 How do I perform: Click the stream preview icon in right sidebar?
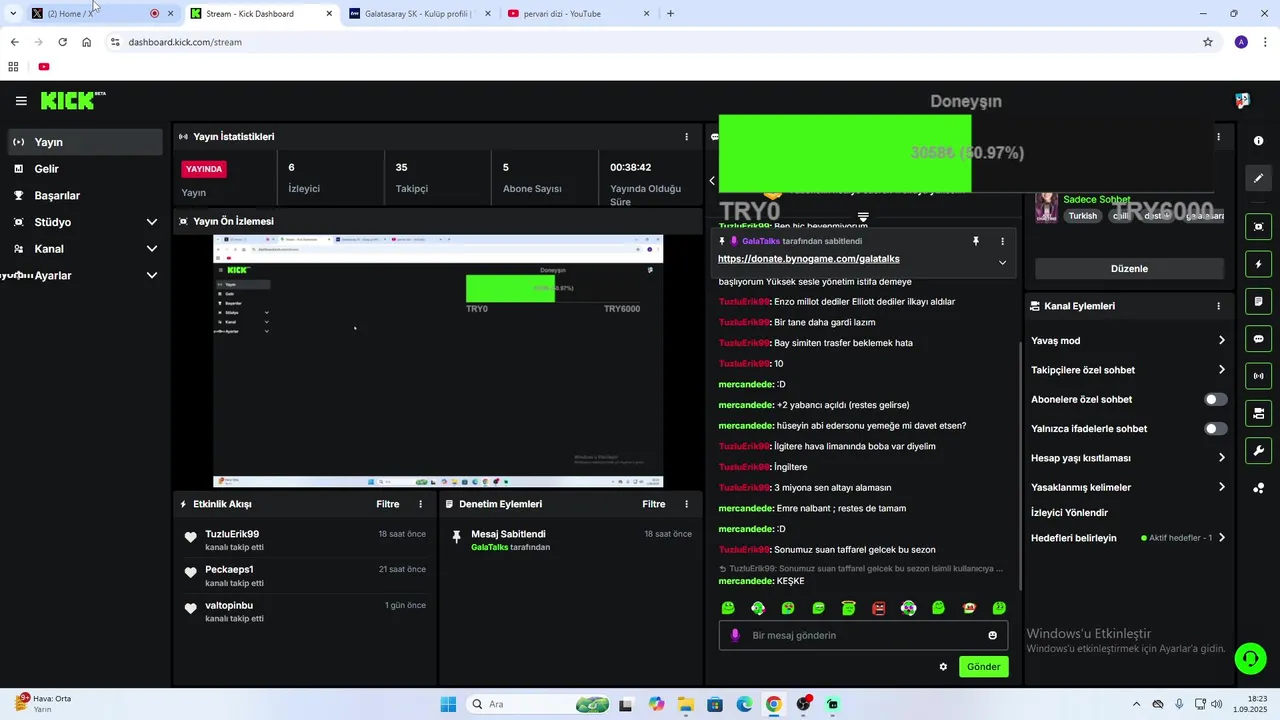coord(1258,227)
